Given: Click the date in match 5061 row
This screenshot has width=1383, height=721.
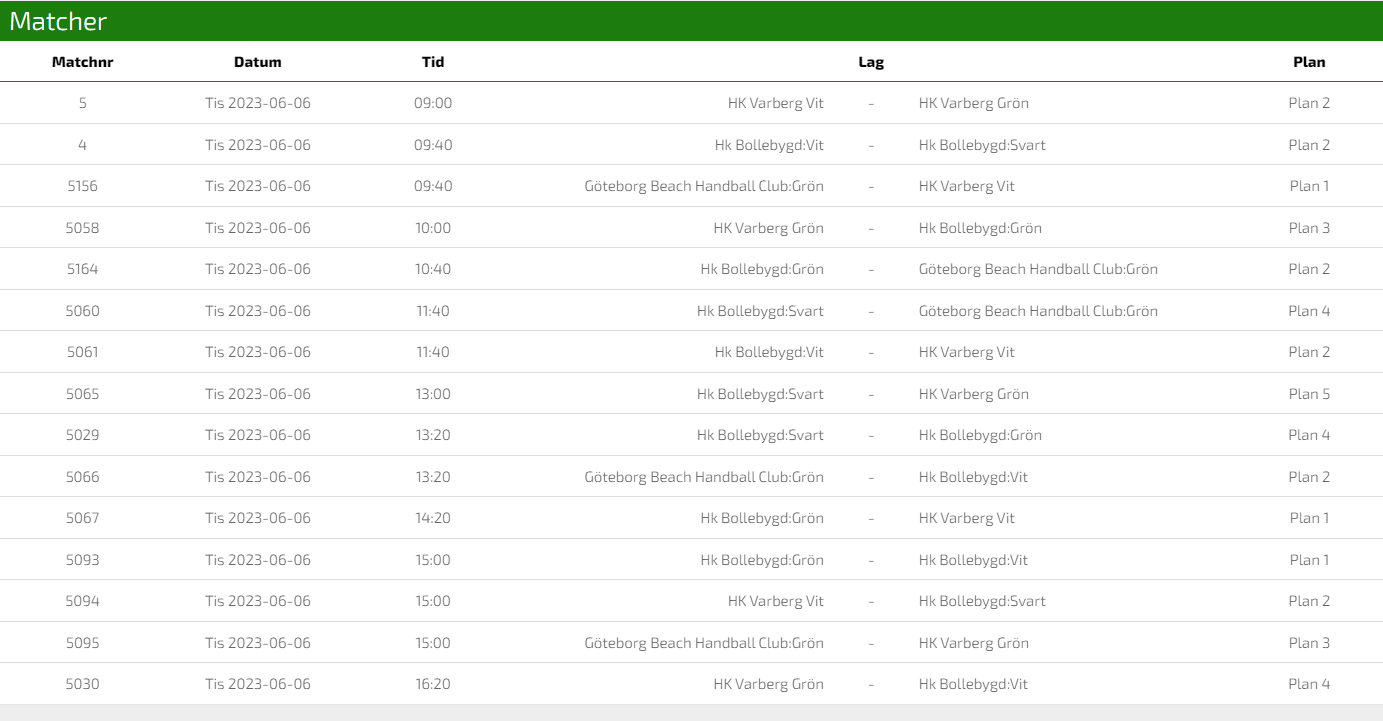Looking at the screenshot, I should point(257,352).
